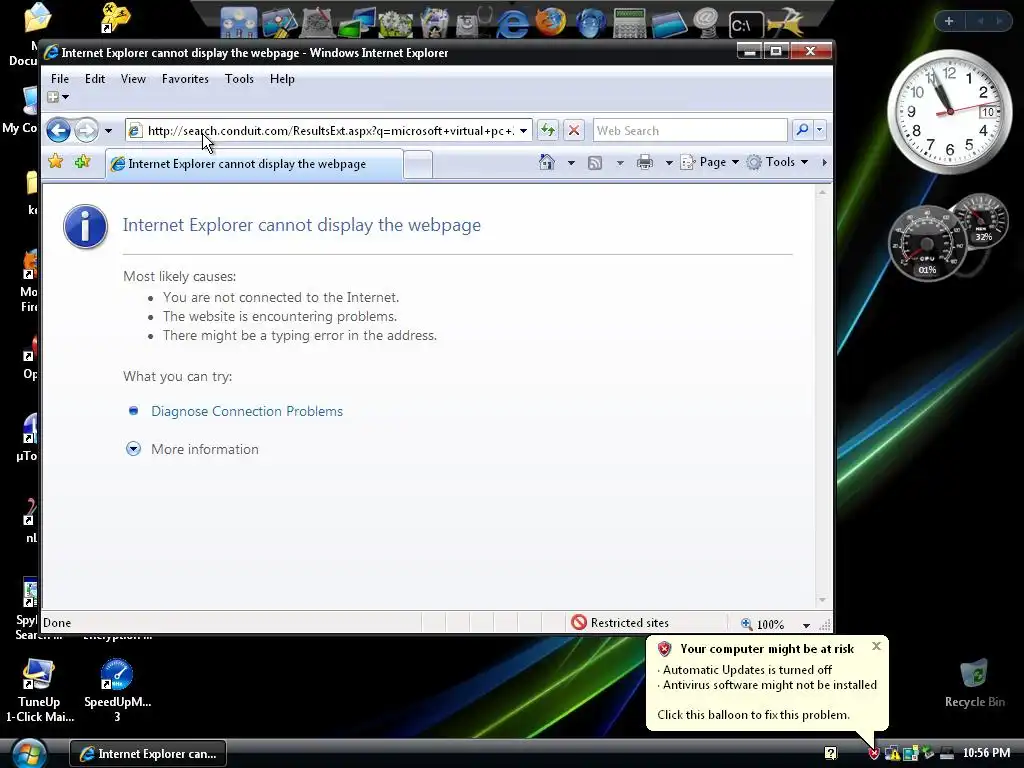The image size is (1024, 768).
Task: Open the SpeedUpMyPC 3 desktop shortcut
Action: tap(117, 689)
